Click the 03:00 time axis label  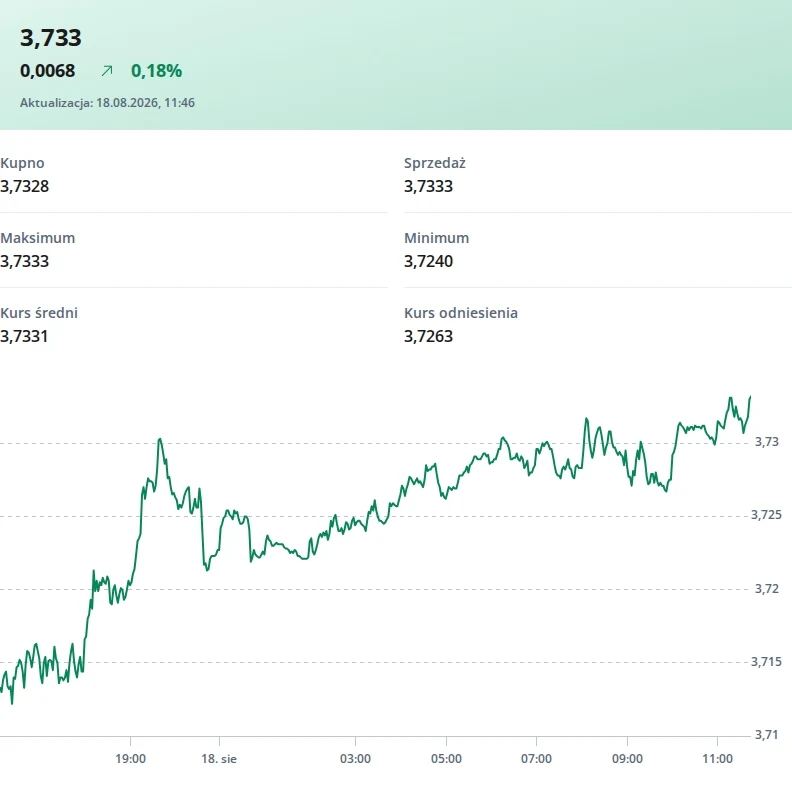355,759
